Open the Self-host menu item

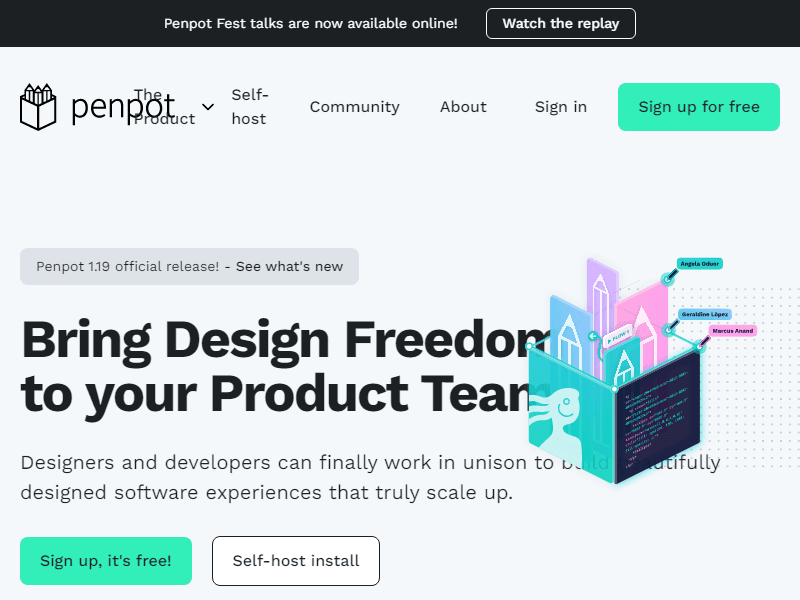249,107
